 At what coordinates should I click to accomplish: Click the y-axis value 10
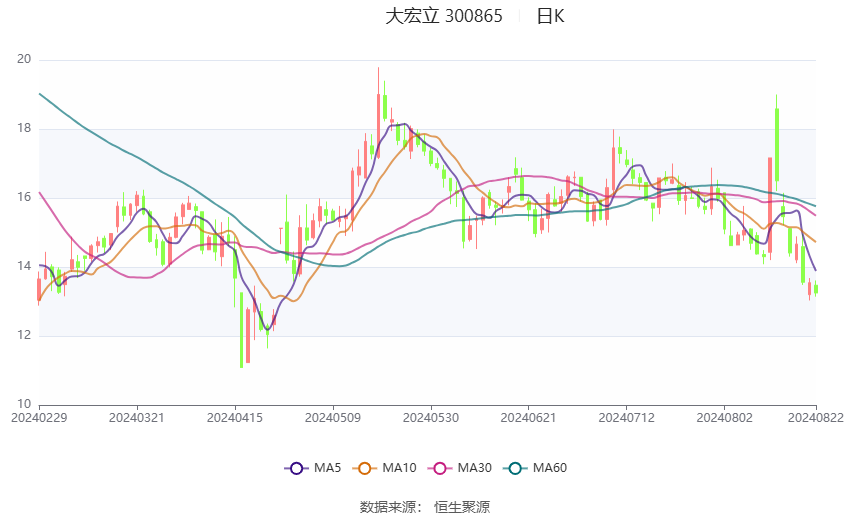click(x=24, y=404)
